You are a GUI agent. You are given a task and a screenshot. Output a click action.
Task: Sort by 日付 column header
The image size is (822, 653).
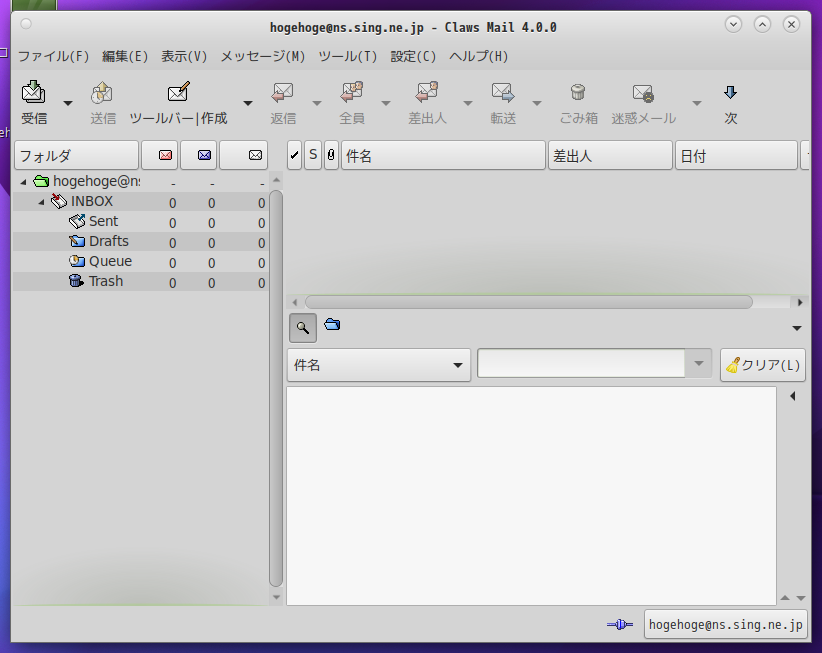tap(736, 155)
